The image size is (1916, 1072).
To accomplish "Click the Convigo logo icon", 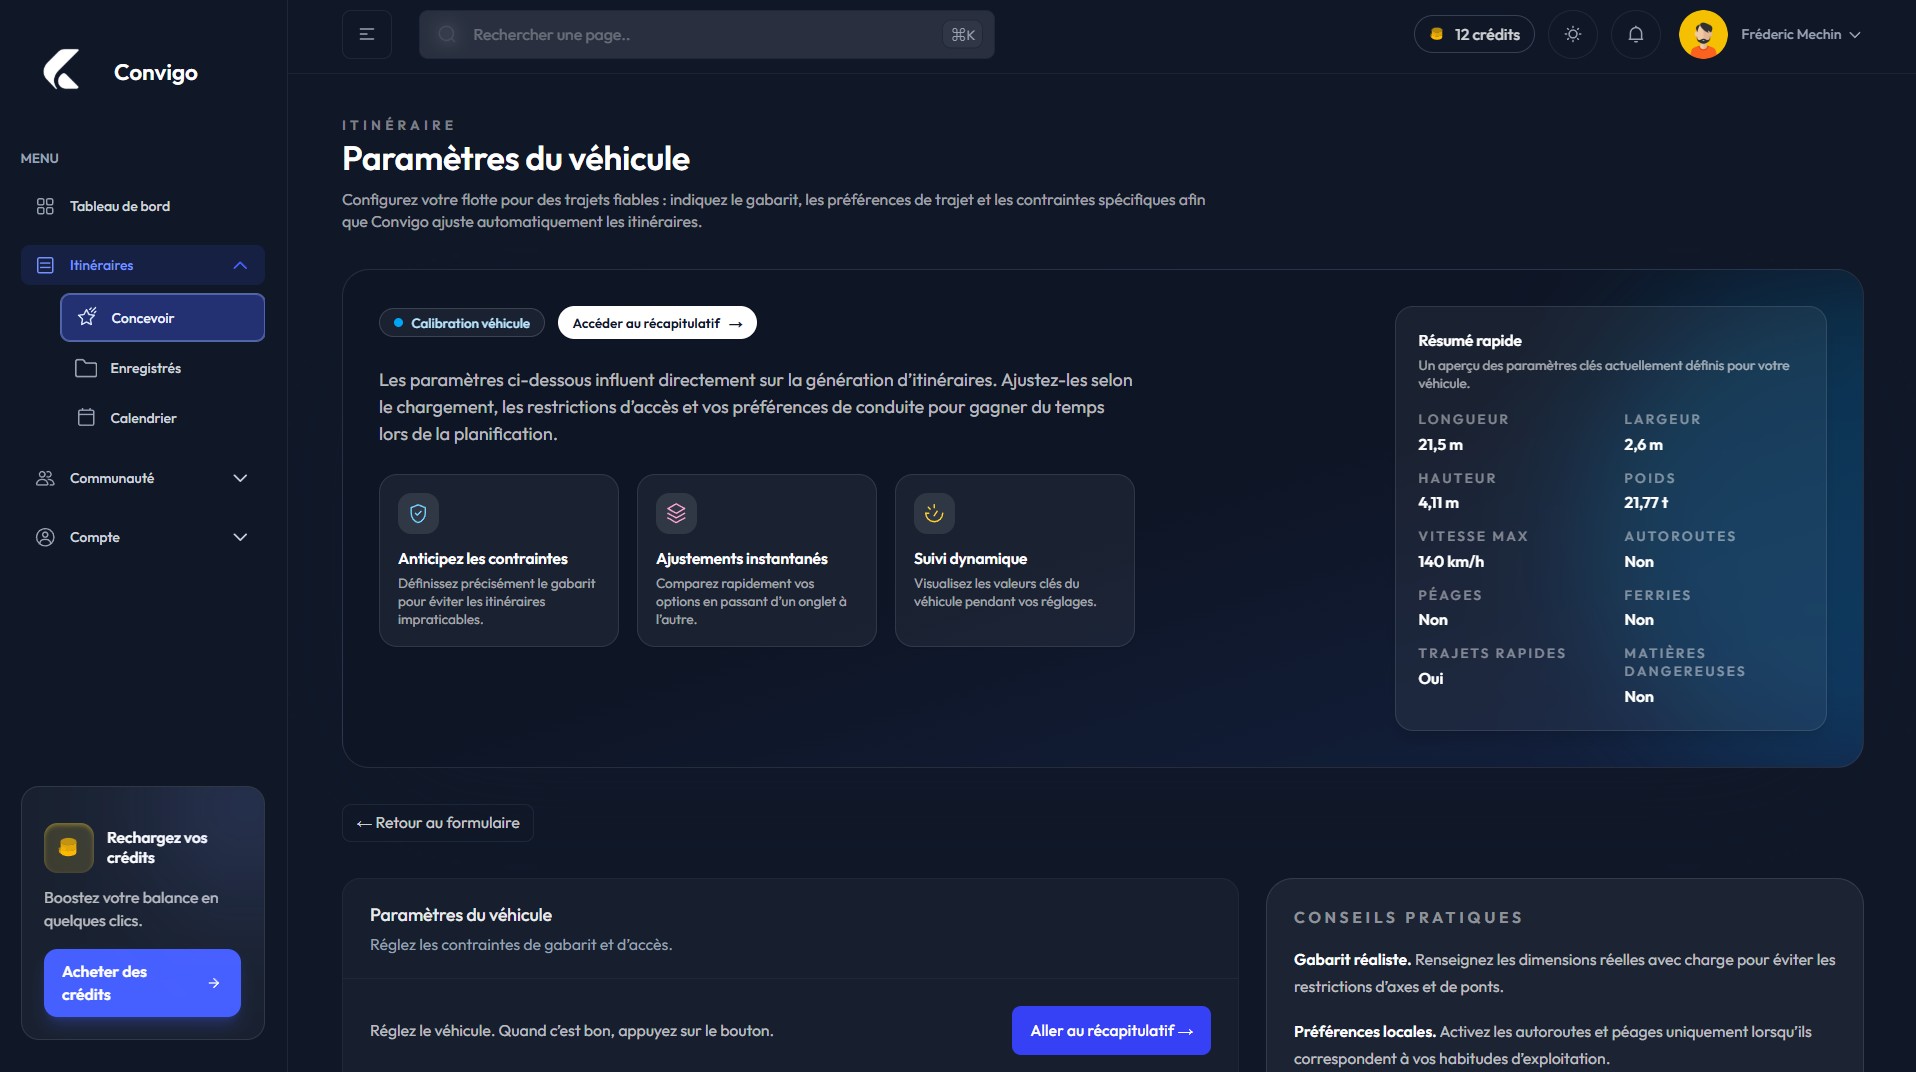I will pos(61,71).
